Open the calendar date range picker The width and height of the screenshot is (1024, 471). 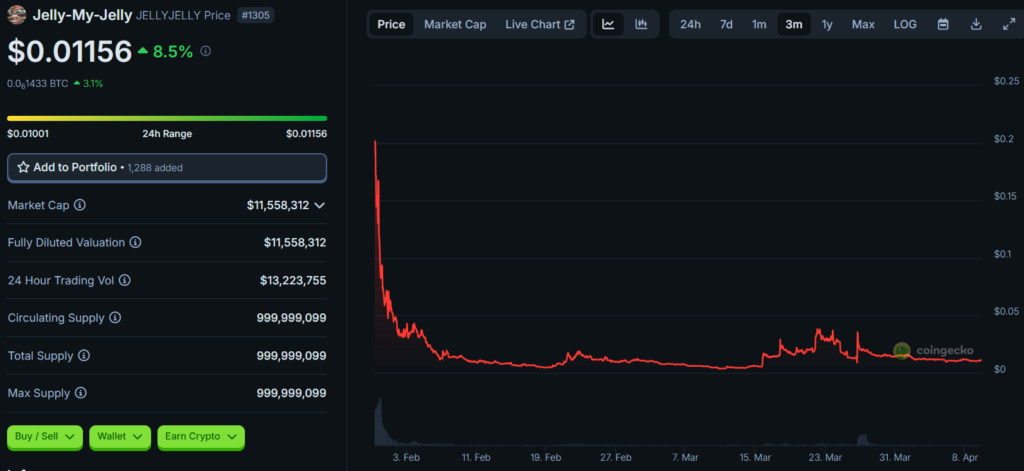pyautogui.click(x=943, y=24)
